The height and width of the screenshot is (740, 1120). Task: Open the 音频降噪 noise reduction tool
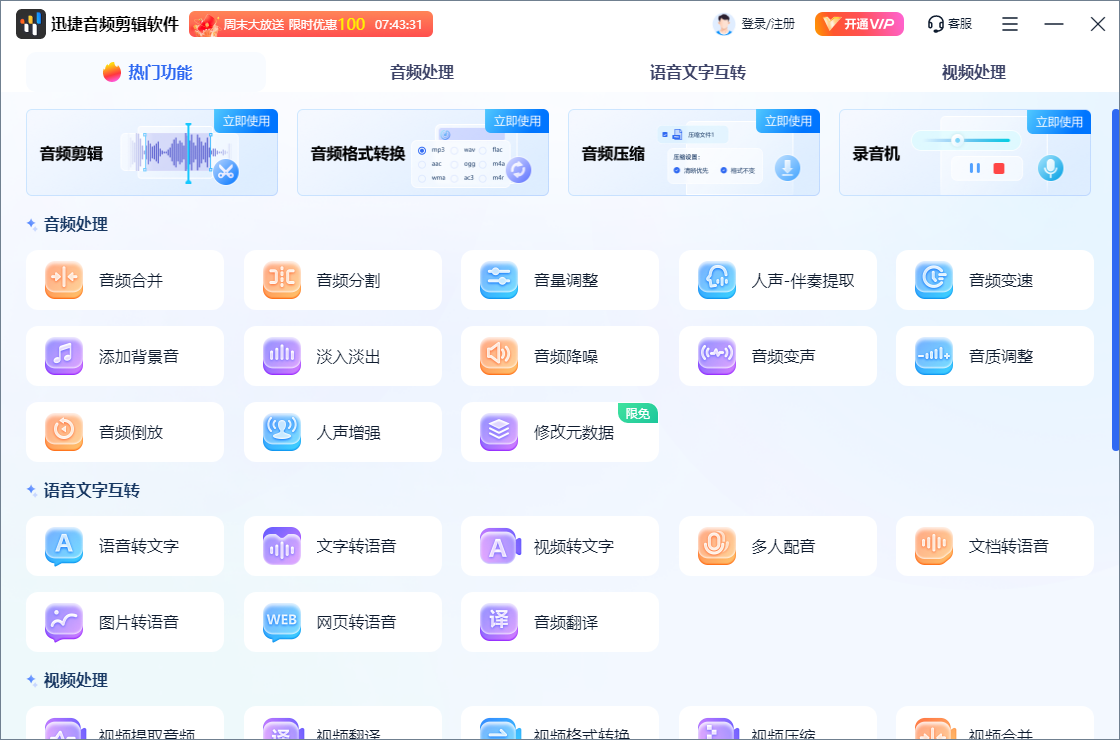point(559,356)
